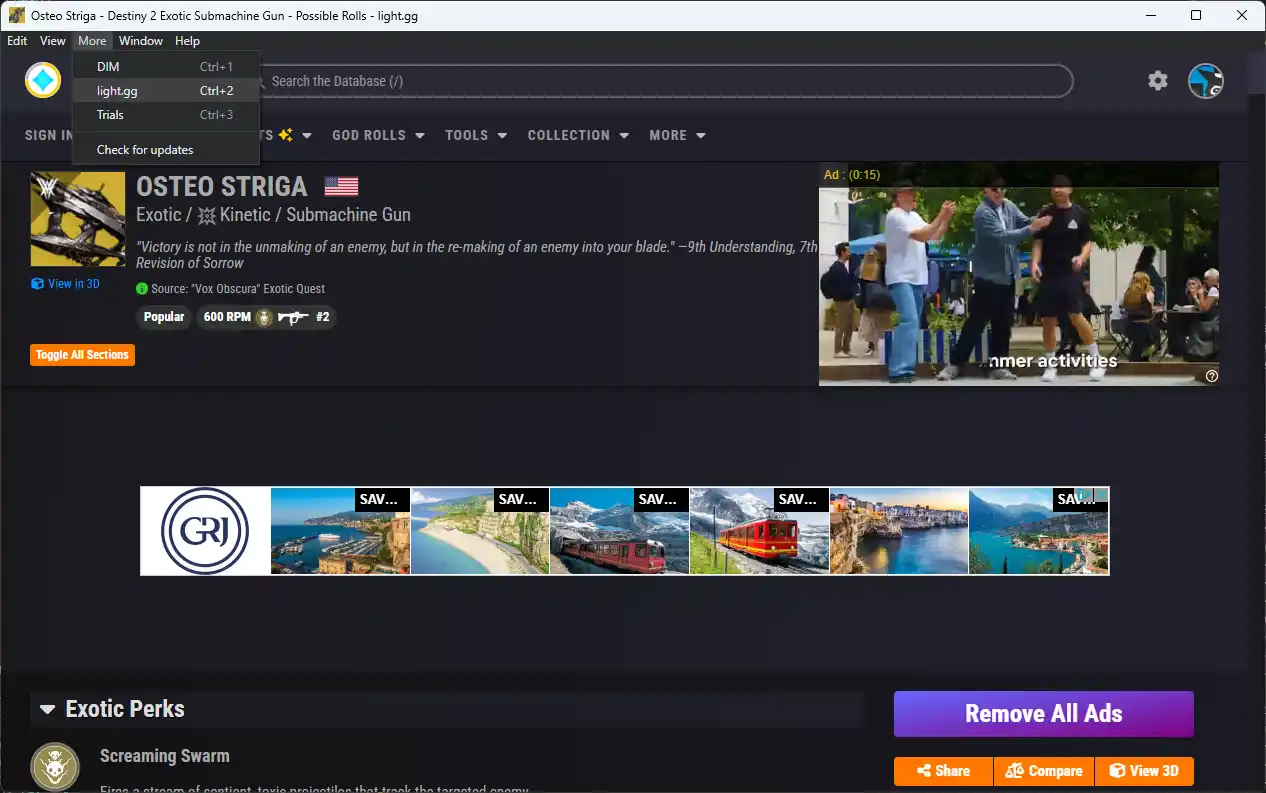1266x793 pixels.
Task: Open the Window menu
Action: click(x=141, y=41)
